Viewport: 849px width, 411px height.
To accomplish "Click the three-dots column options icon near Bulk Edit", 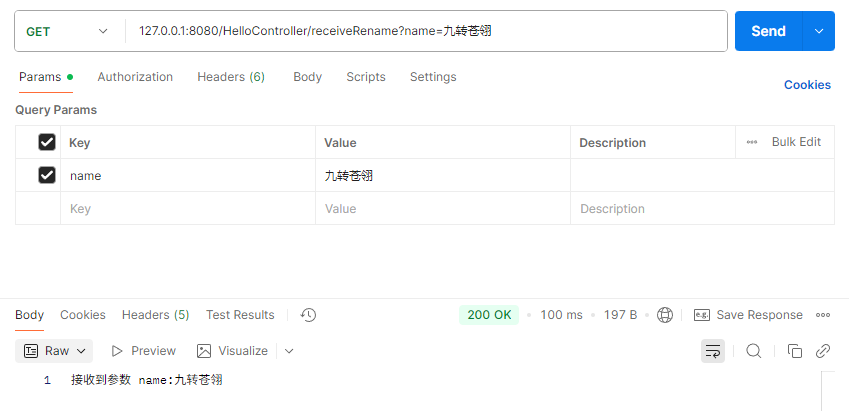I will (752, 142).
